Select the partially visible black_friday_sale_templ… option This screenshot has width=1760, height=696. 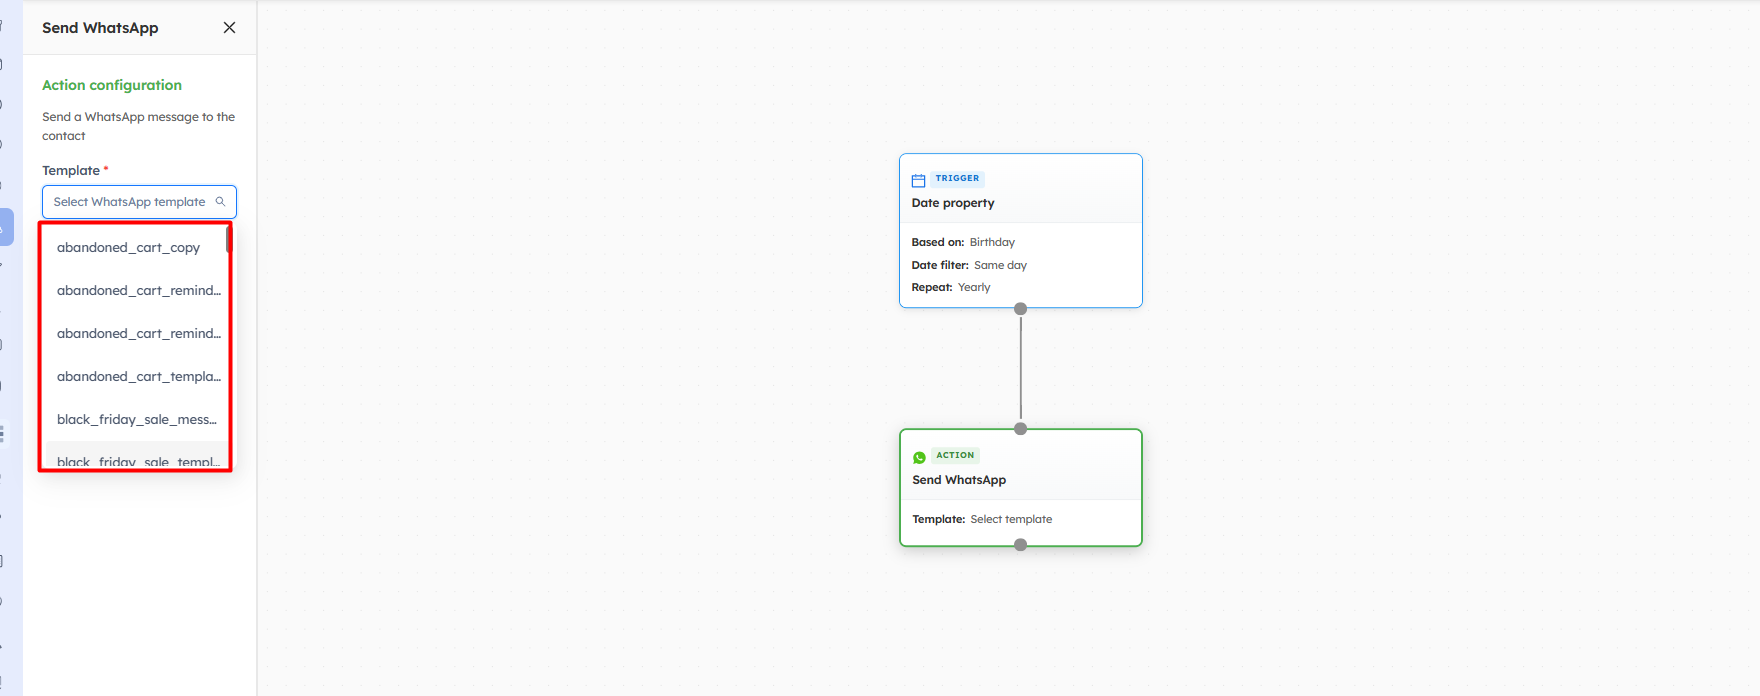point(136,461)
